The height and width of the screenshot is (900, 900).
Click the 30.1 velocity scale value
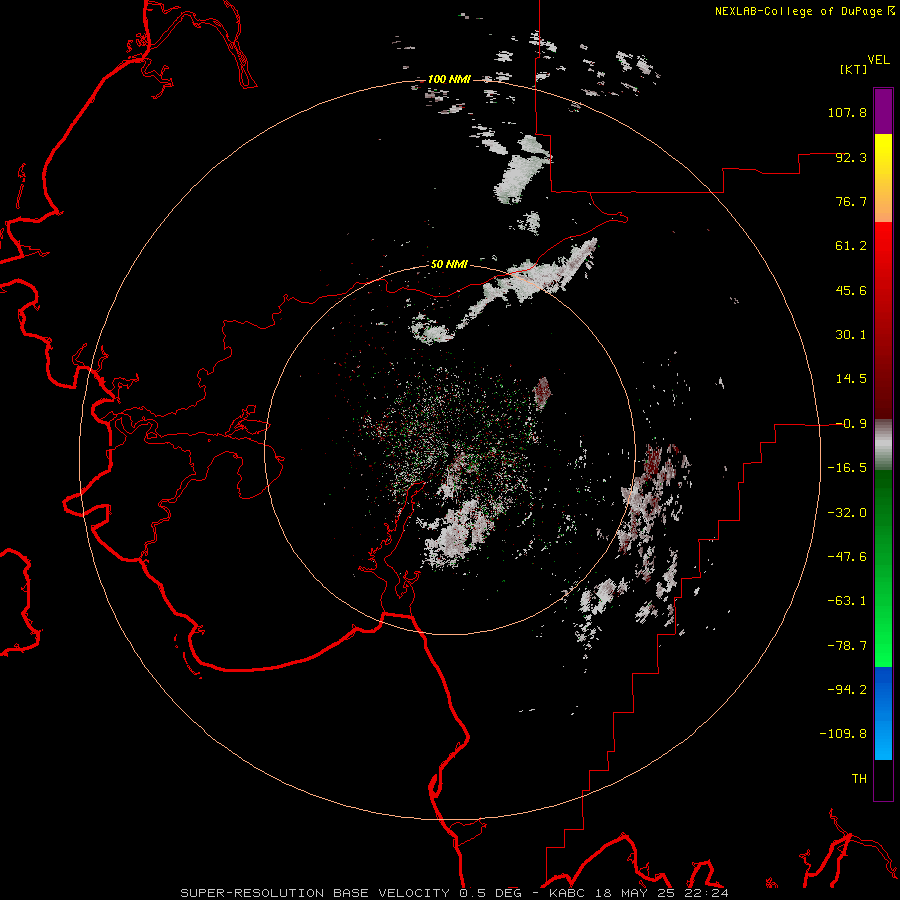[851, 335]
